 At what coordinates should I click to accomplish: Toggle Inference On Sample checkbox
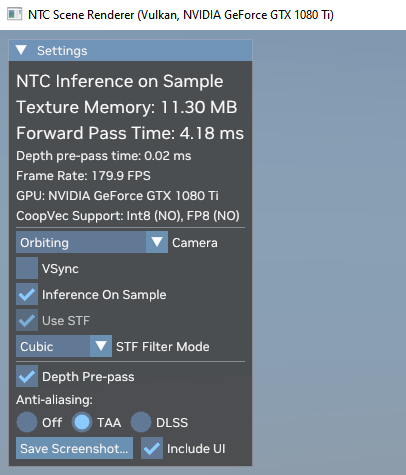[x=27, y=294]
